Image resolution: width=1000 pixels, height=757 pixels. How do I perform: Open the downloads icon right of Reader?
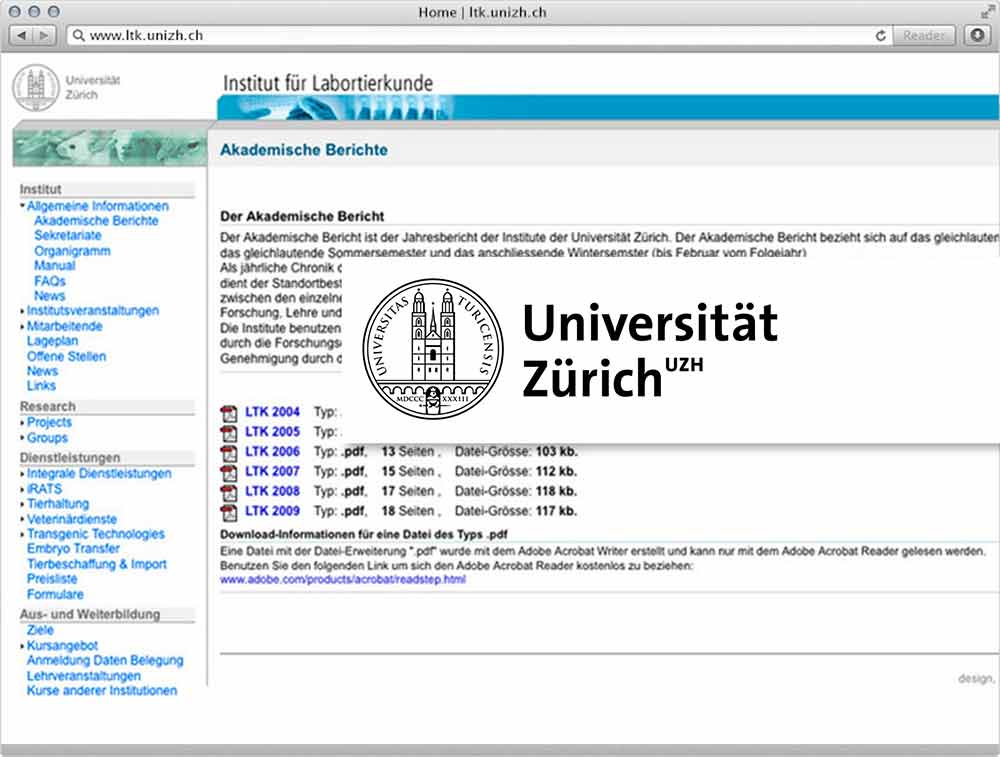pyautogui.click(x=977, y=35)
